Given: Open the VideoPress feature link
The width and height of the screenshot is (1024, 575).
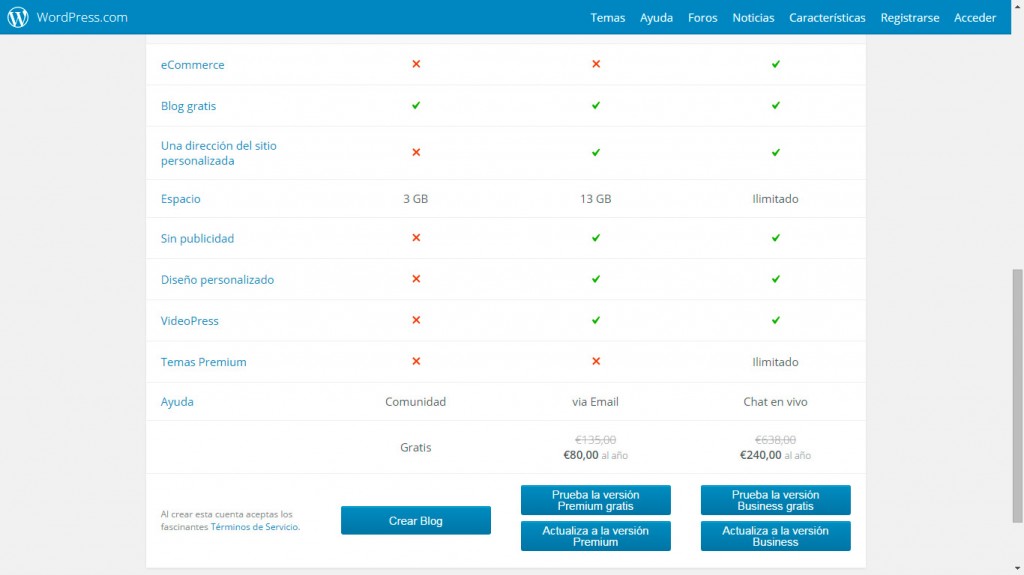Looking at the screenshot, I should 189,321.
